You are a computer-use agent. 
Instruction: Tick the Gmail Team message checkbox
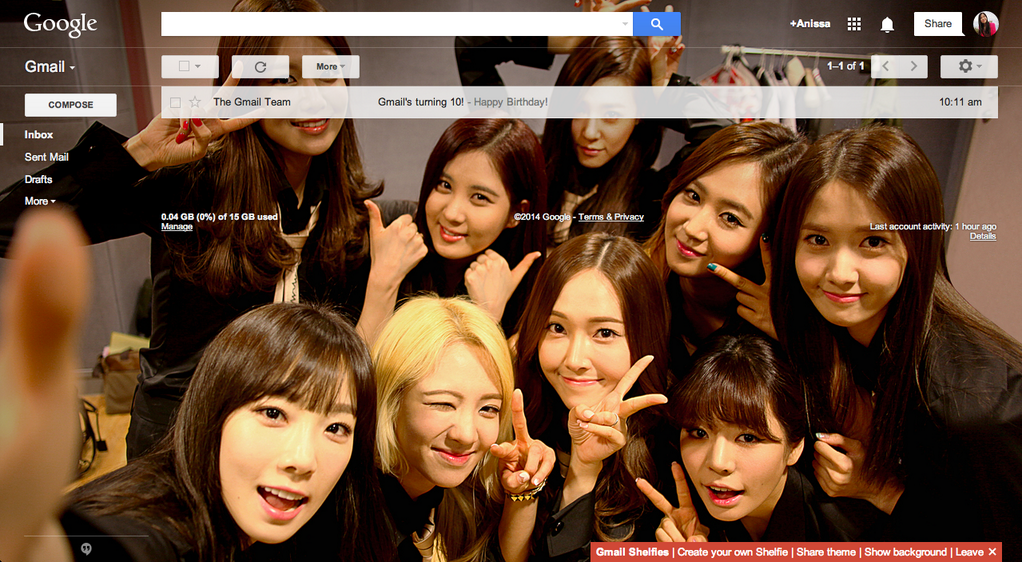[x=175, y=102]
